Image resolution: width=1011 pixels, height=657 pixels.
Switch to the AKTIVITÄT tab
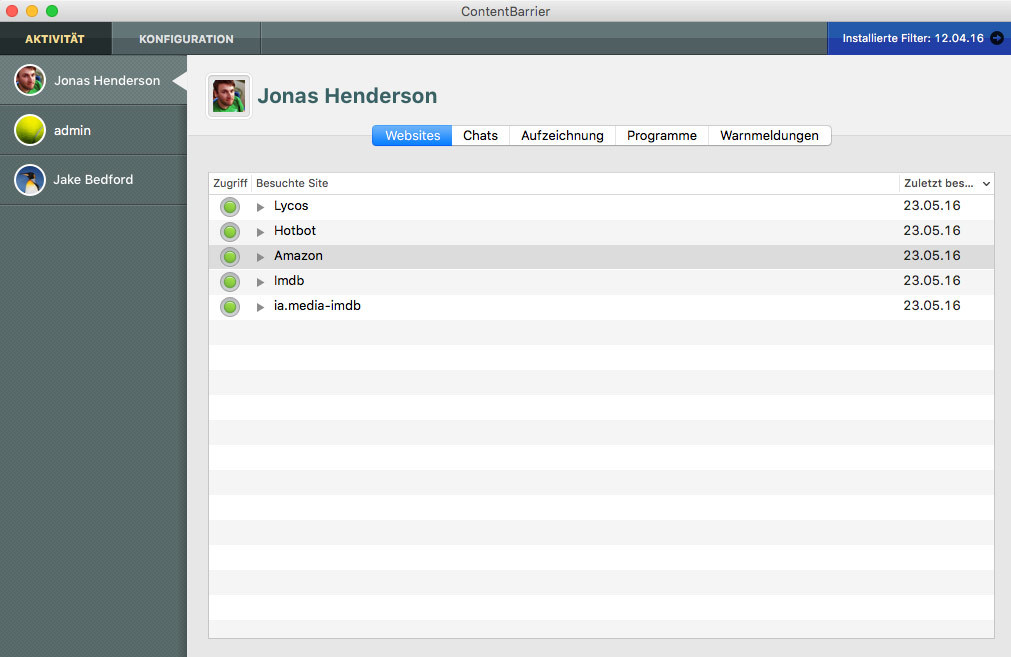point(55,39)
